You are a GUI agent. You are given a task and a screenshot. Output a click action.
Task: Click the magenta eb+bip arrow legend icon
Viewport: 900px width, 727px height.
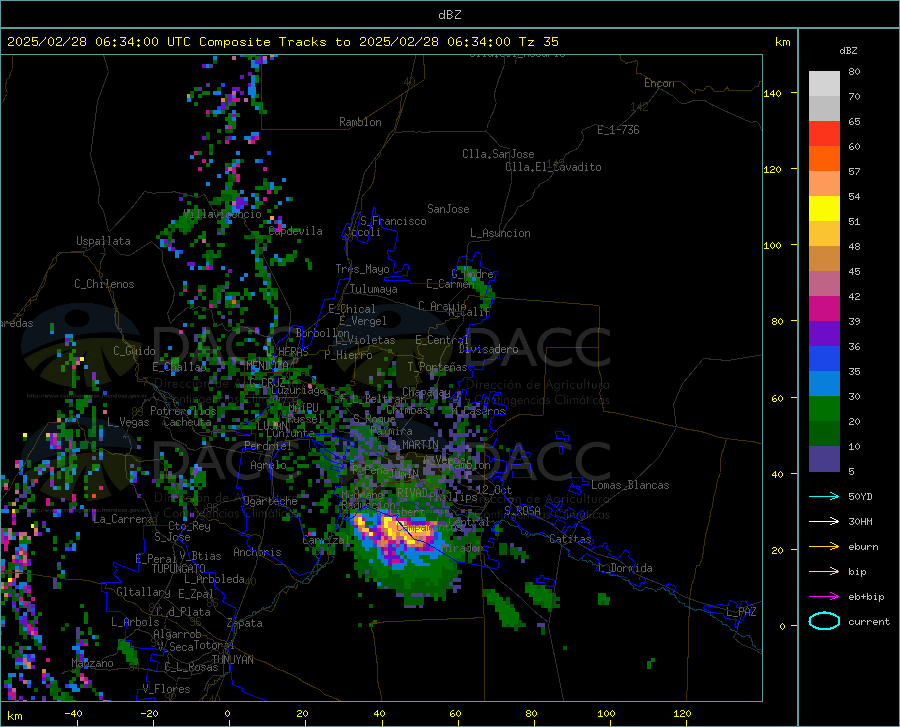coord(824,596)
